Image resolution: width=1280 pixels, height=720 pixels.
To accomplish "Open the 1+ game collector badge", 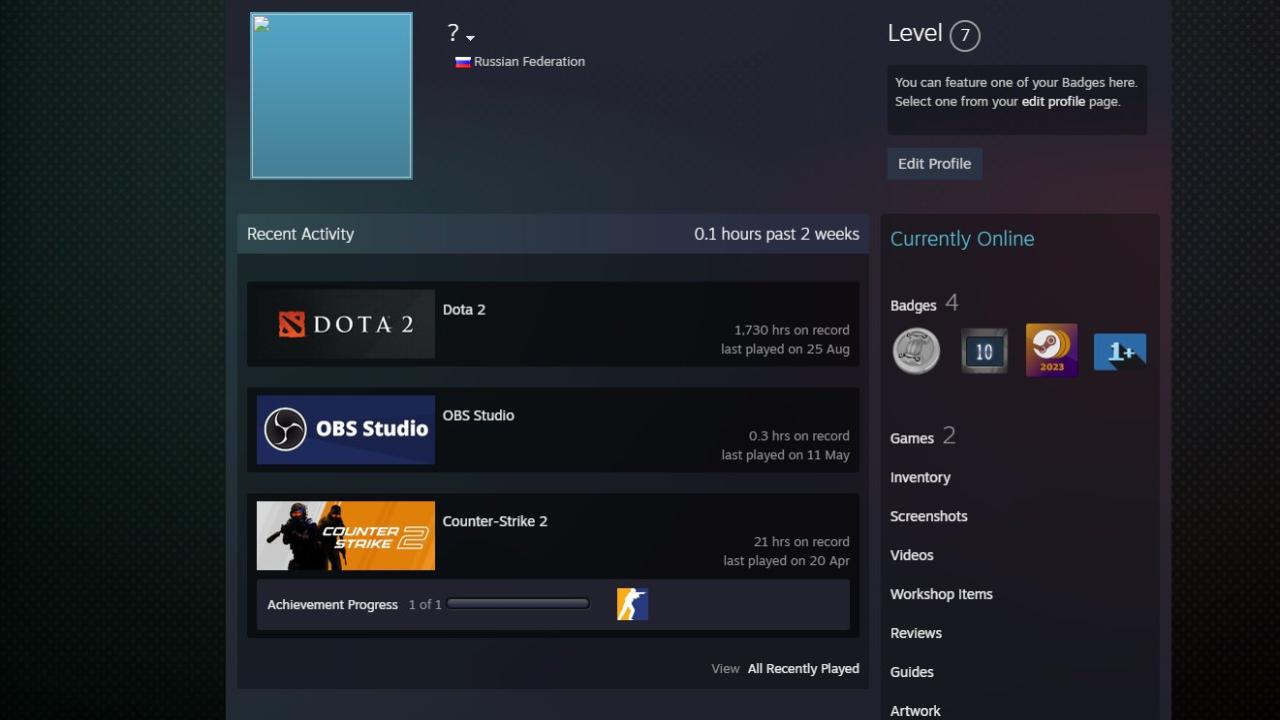I will pos(1120,352).
